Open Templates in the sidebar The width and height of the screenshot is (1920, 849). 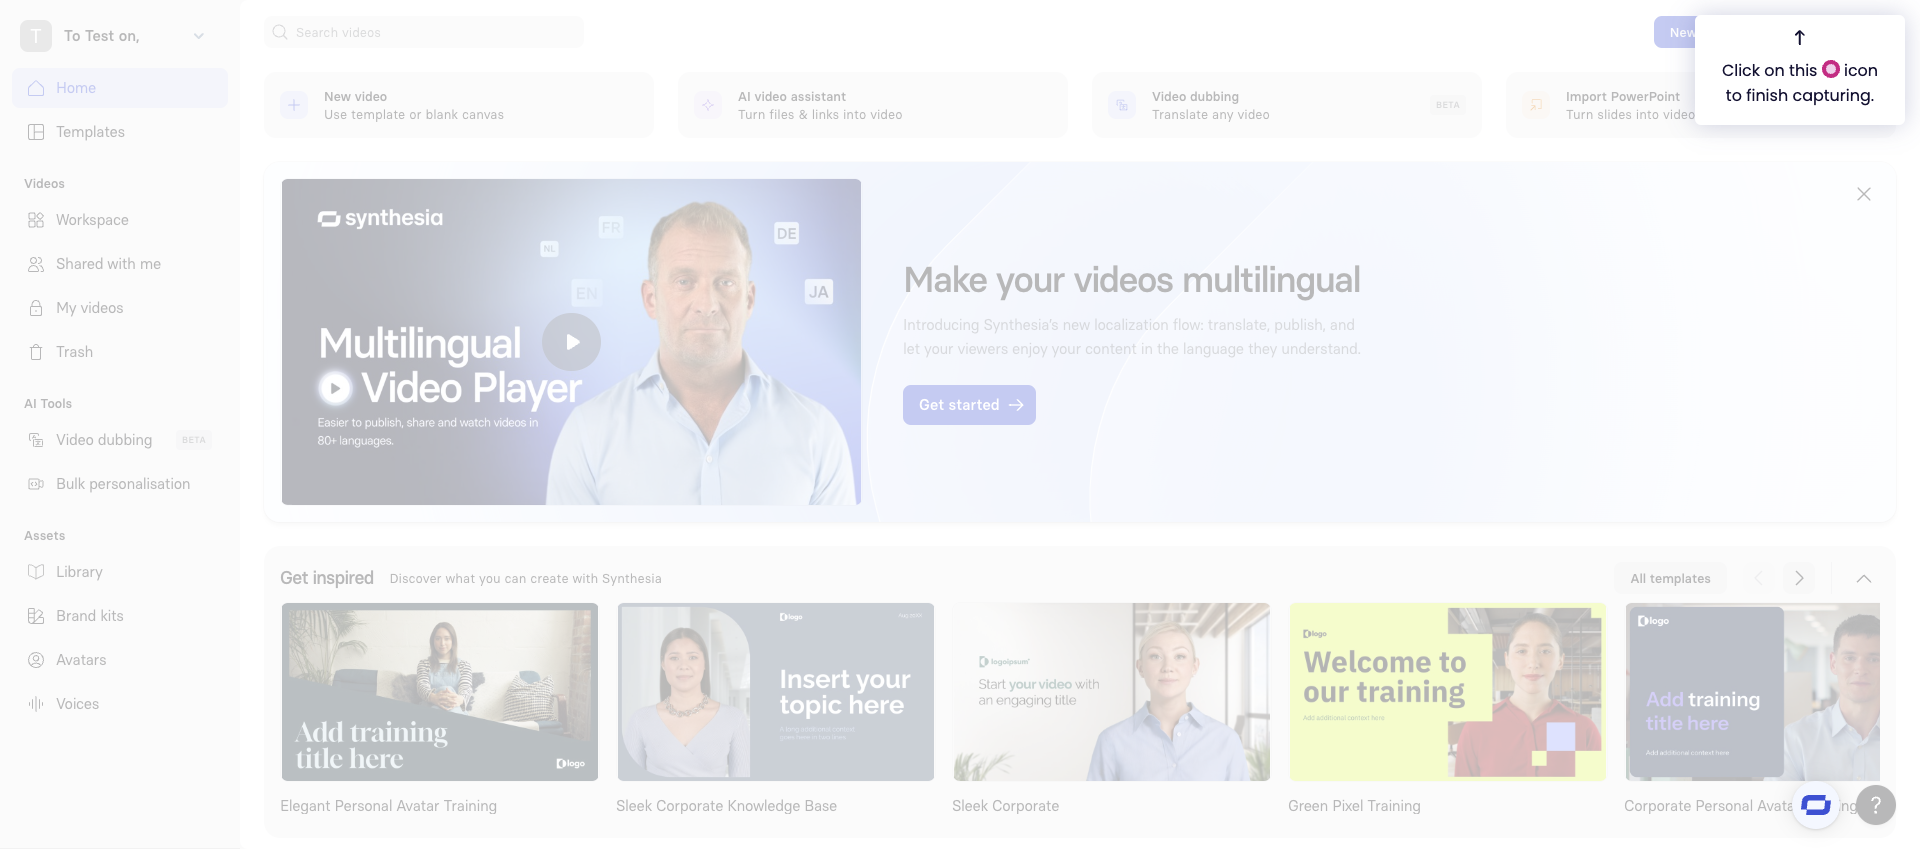point(120,132)
